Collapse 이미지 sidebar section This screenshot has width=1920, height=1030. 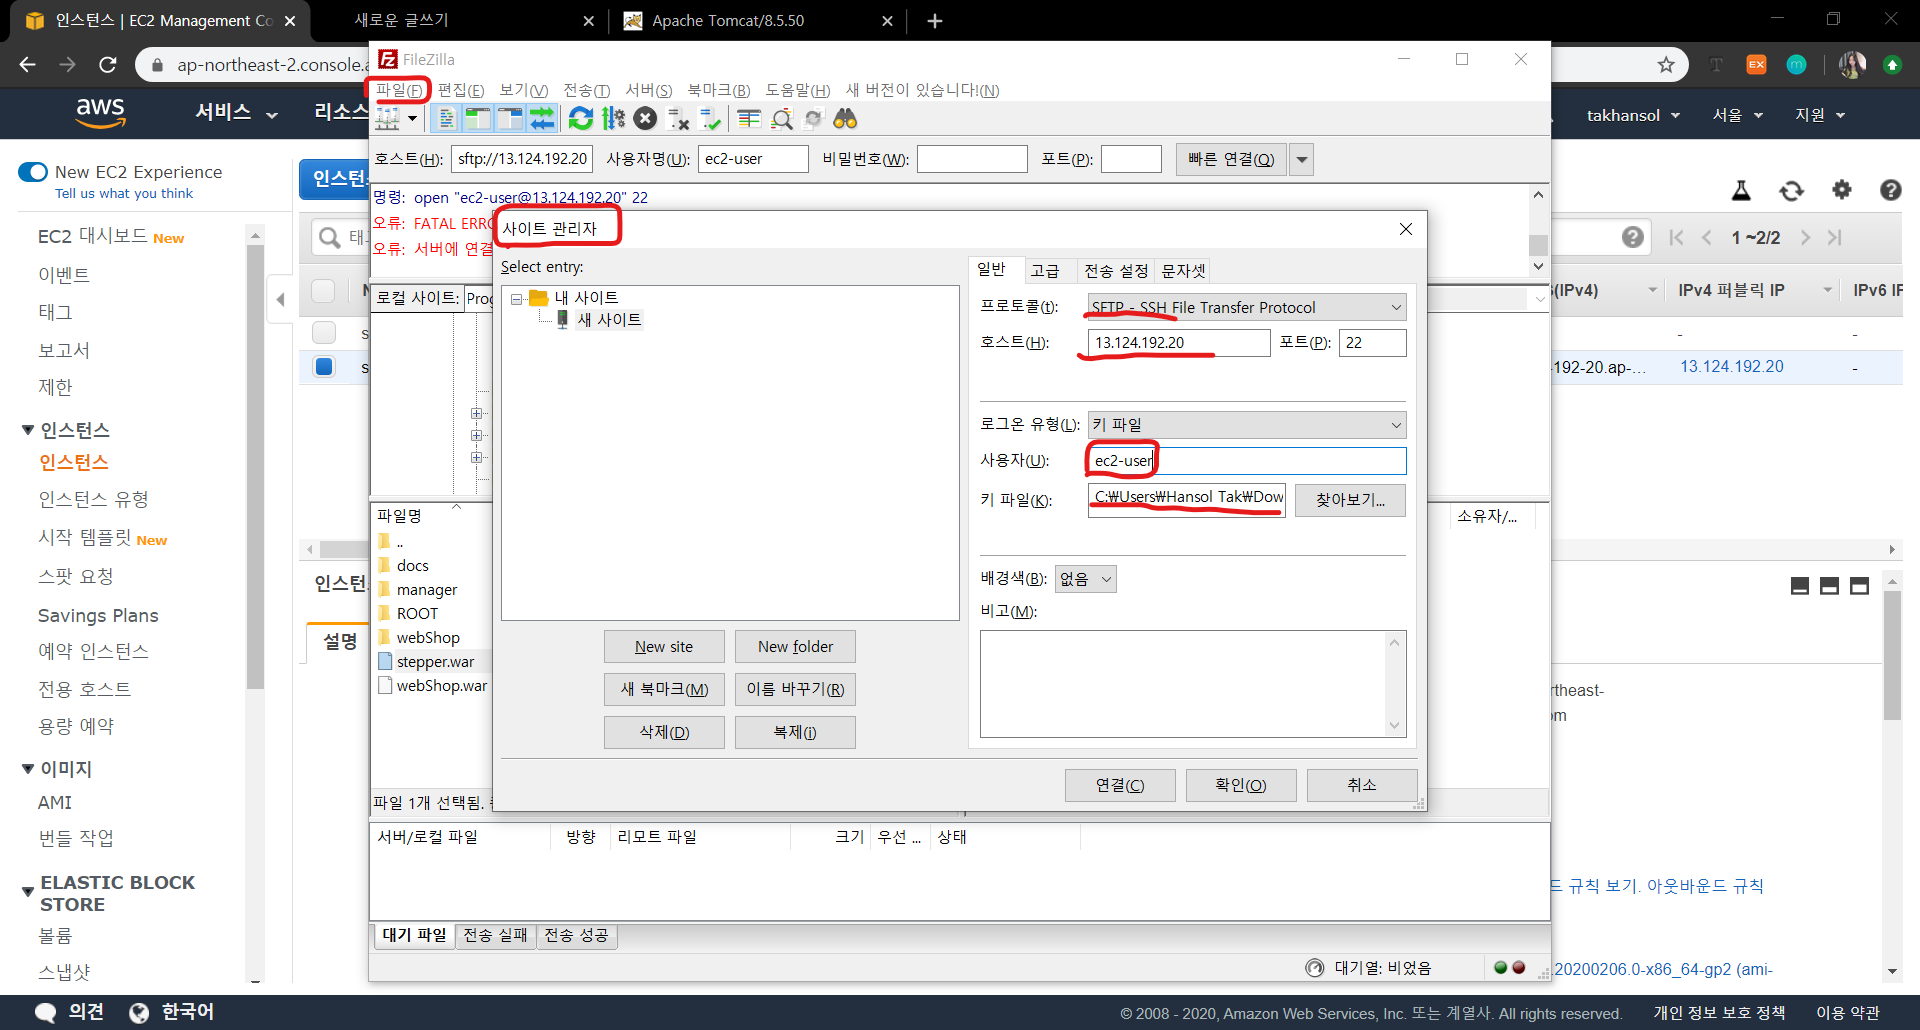tap(27, 769)
